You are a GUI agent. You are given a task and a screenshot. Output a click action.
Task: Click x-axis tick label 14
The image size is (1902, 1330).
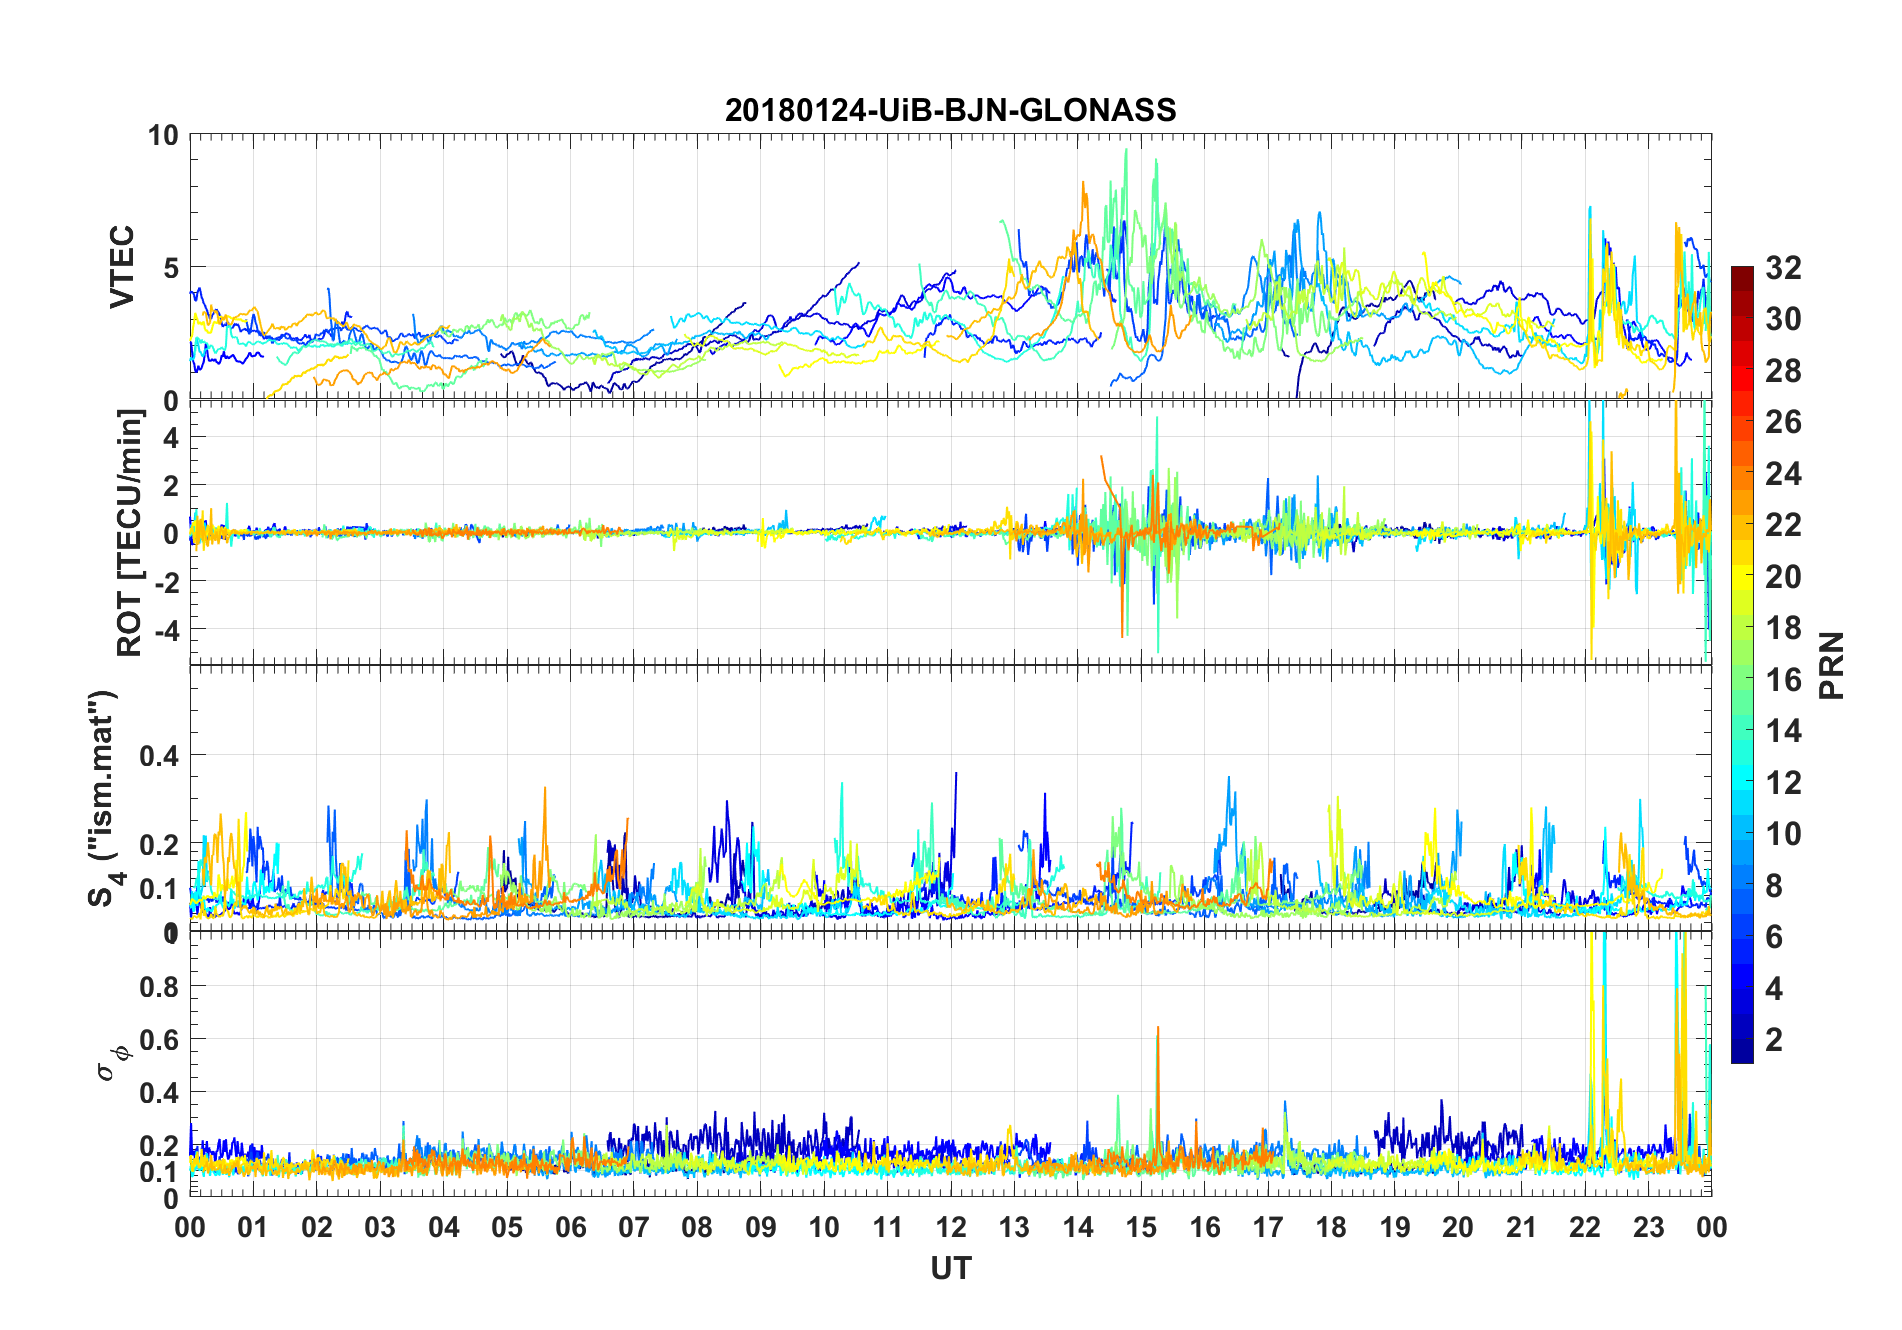coord(1078,1227)
